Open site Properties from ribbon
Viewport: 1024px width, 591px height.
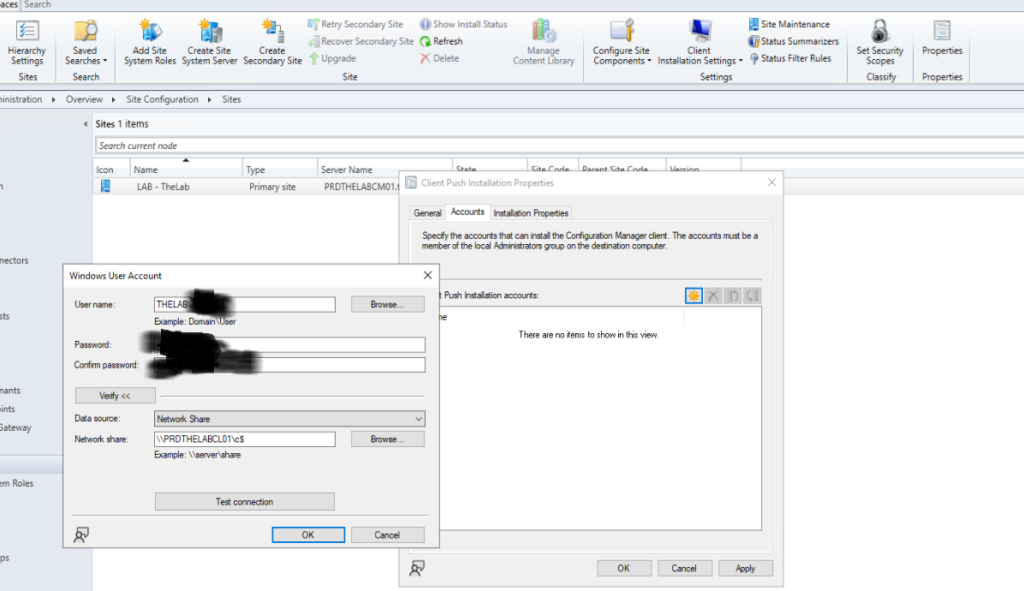942,38
